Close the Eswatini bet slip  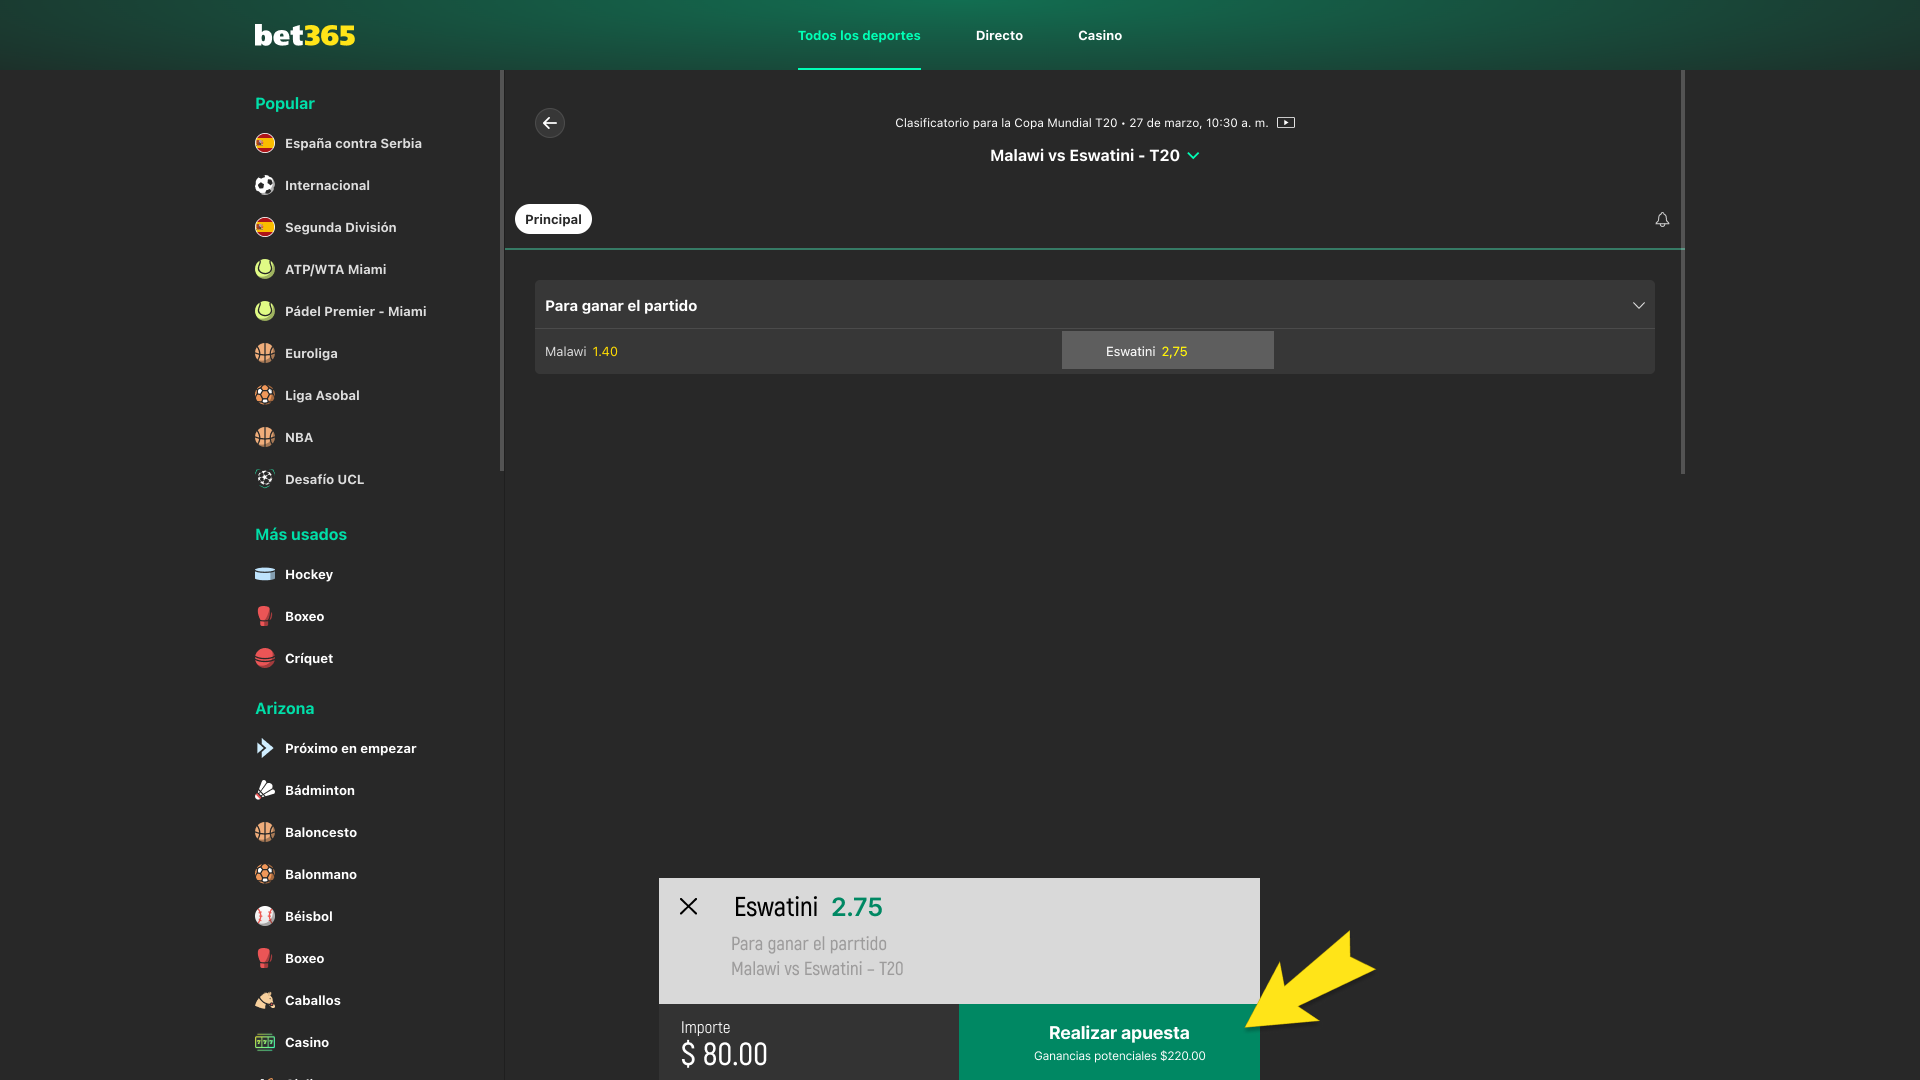(689, 907)
